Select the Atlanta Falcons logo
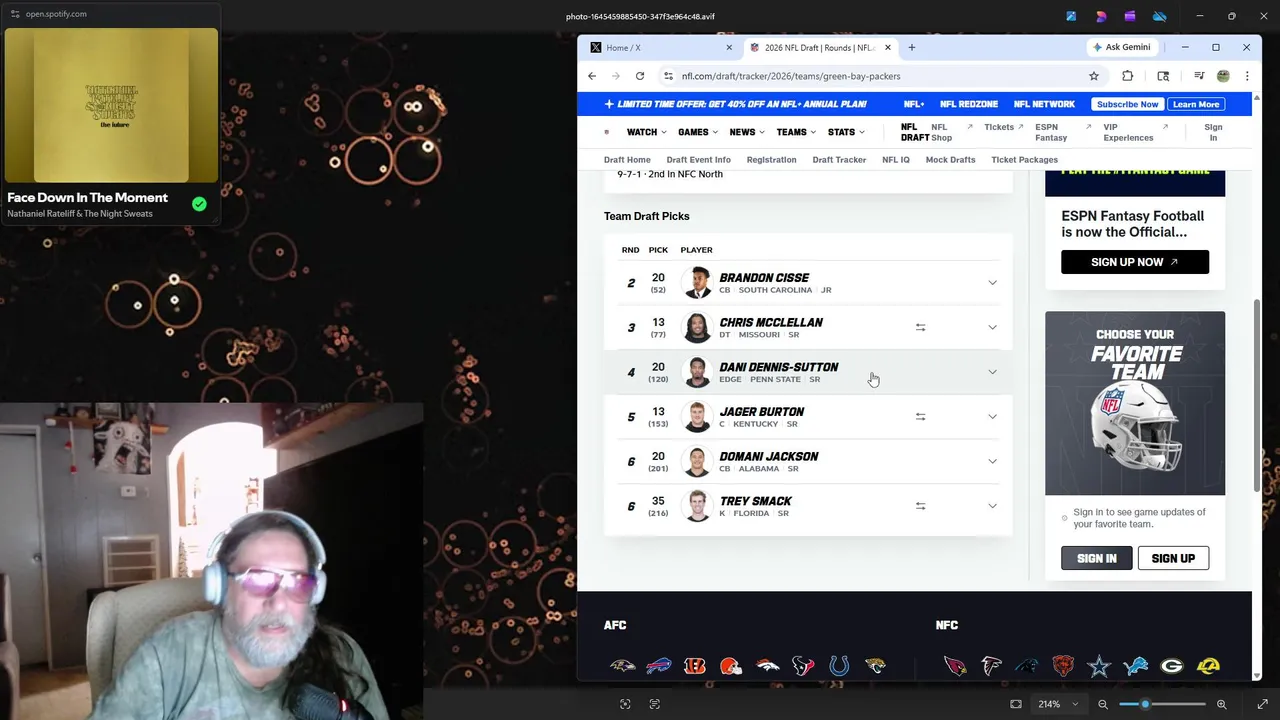 (x=991, y=666)
